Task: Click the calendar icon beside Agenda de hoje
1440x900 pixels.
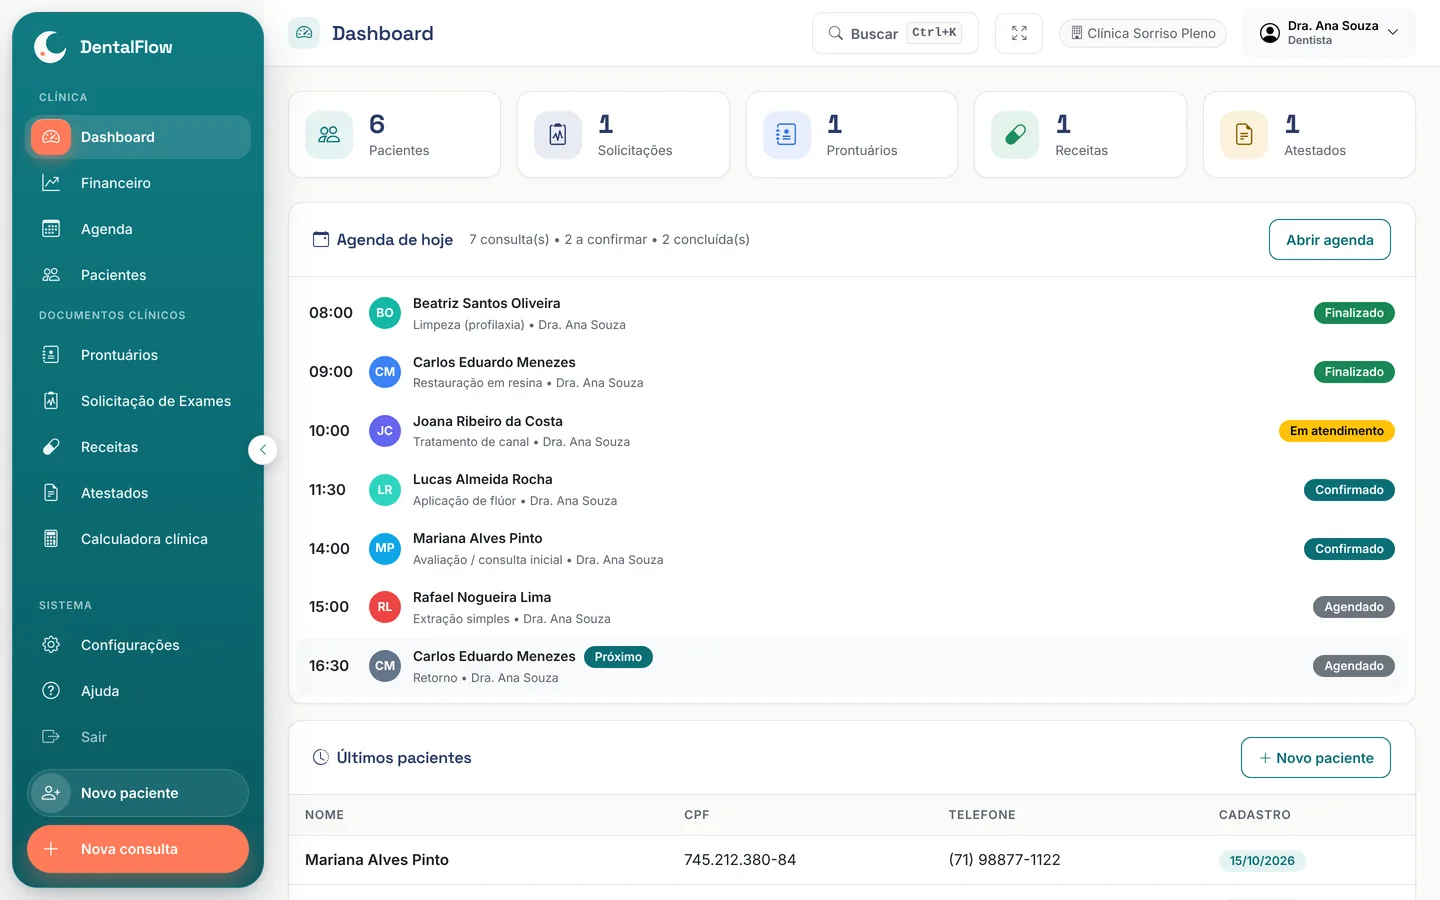Action: point(321,239)
